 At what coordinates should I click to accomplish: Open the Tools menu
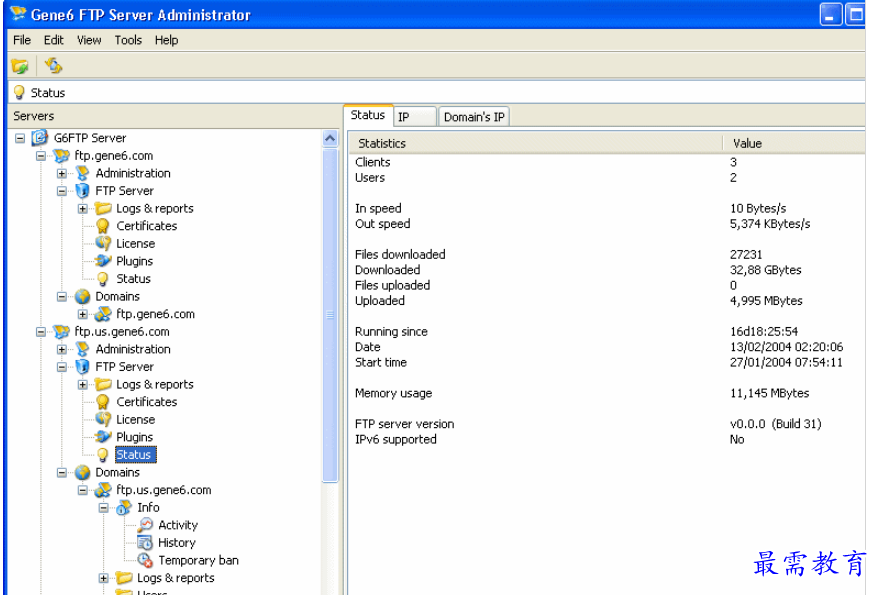coord(128,40)
